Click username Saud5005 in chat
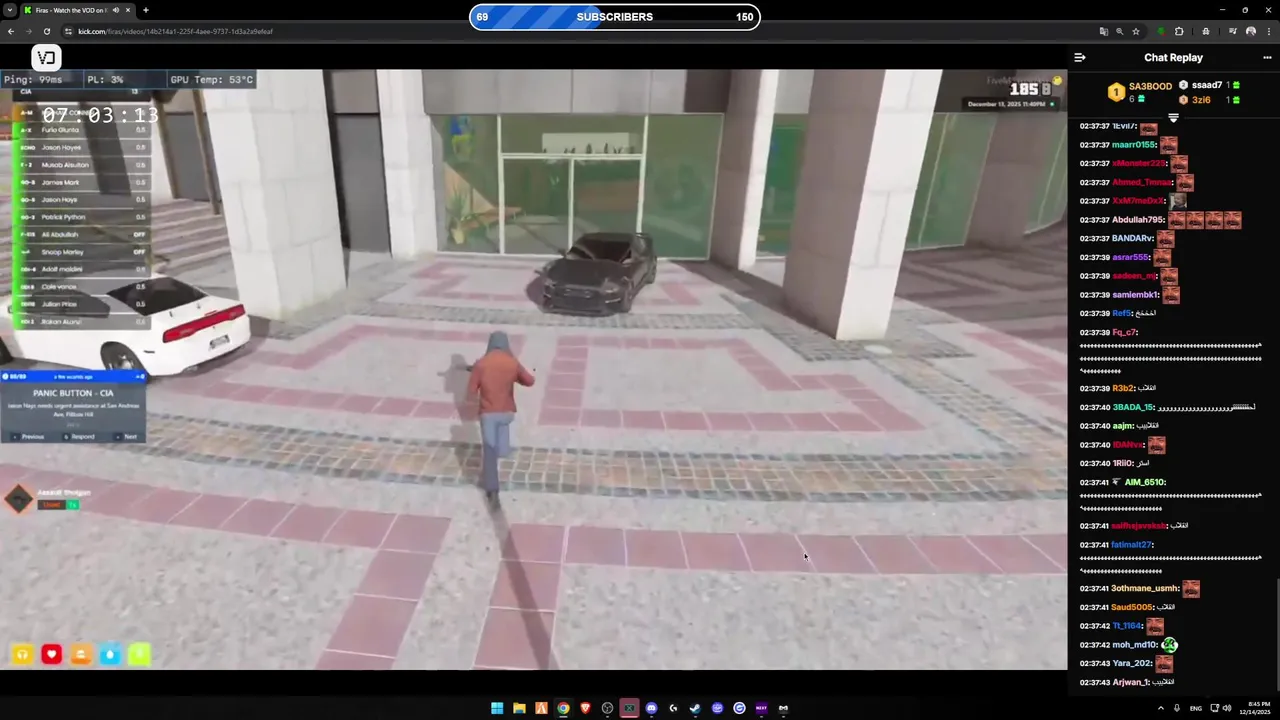This screenshot has height=720, width=1280. point(1132,607)
